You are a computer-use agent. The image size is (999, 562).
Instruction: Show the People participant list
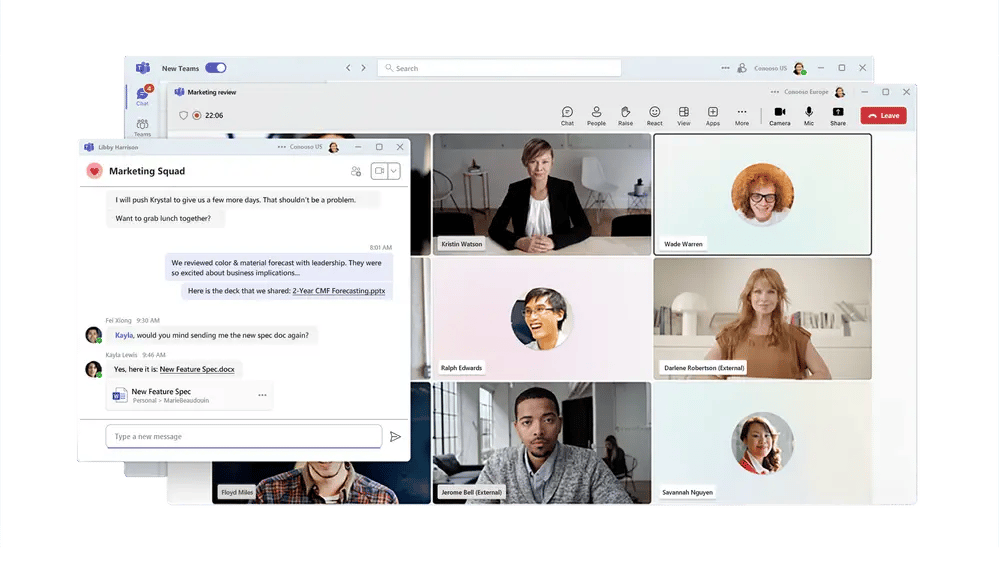pyautogui.click(x=596, y=116)
